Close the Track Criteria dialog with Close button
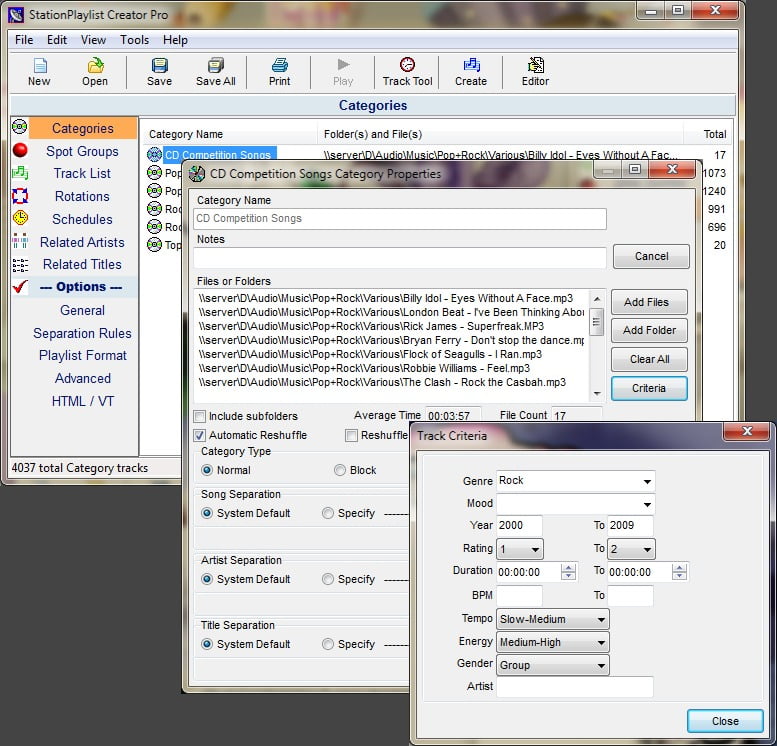777x746 pixels. pyautogui.click(x=725, y=721)
